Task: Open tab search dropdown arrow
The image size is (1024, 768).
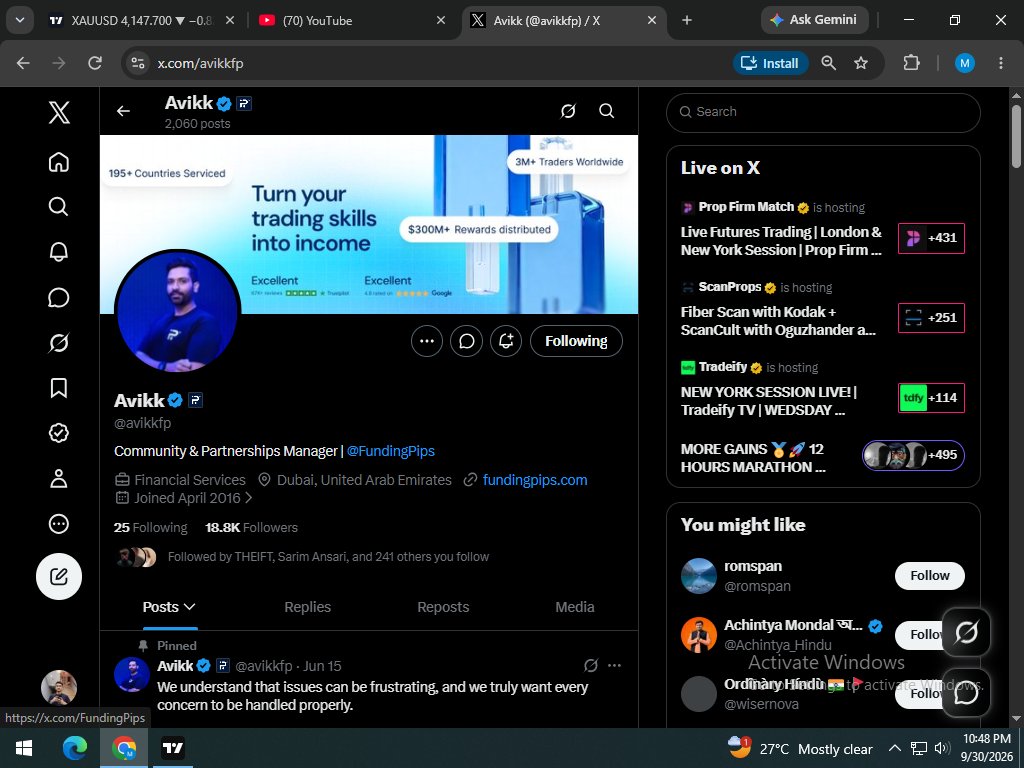Action: click(20, 20)
